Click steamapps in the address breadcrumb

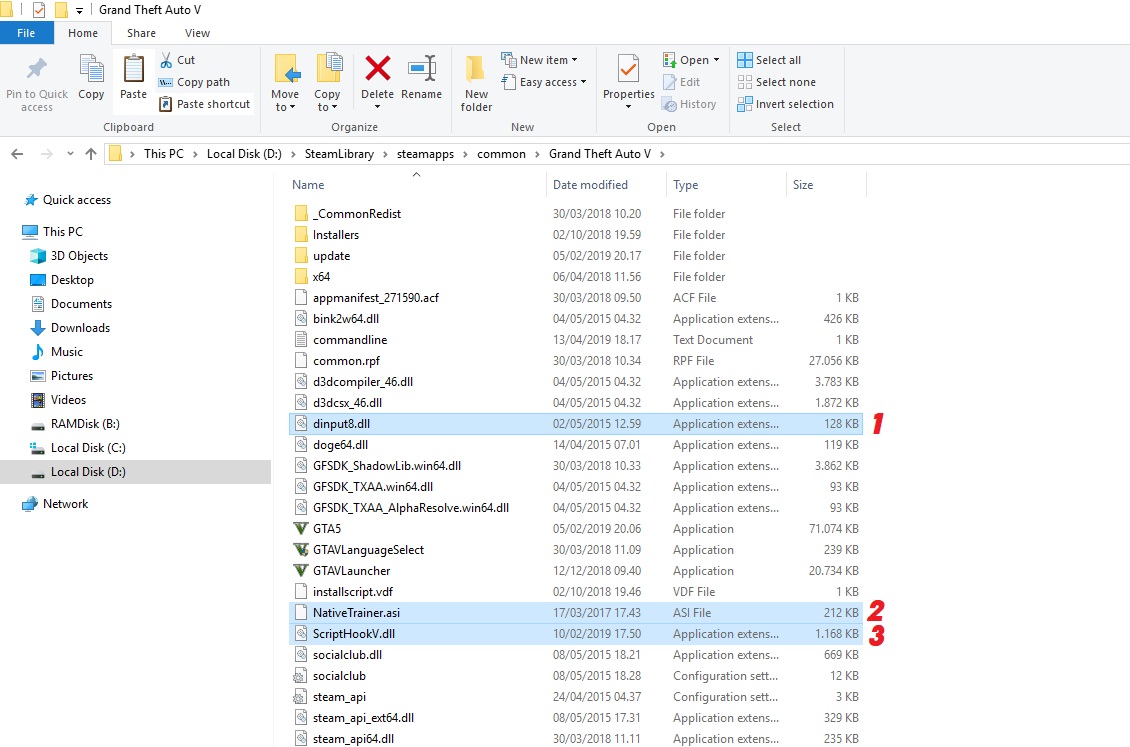[425, 154]
